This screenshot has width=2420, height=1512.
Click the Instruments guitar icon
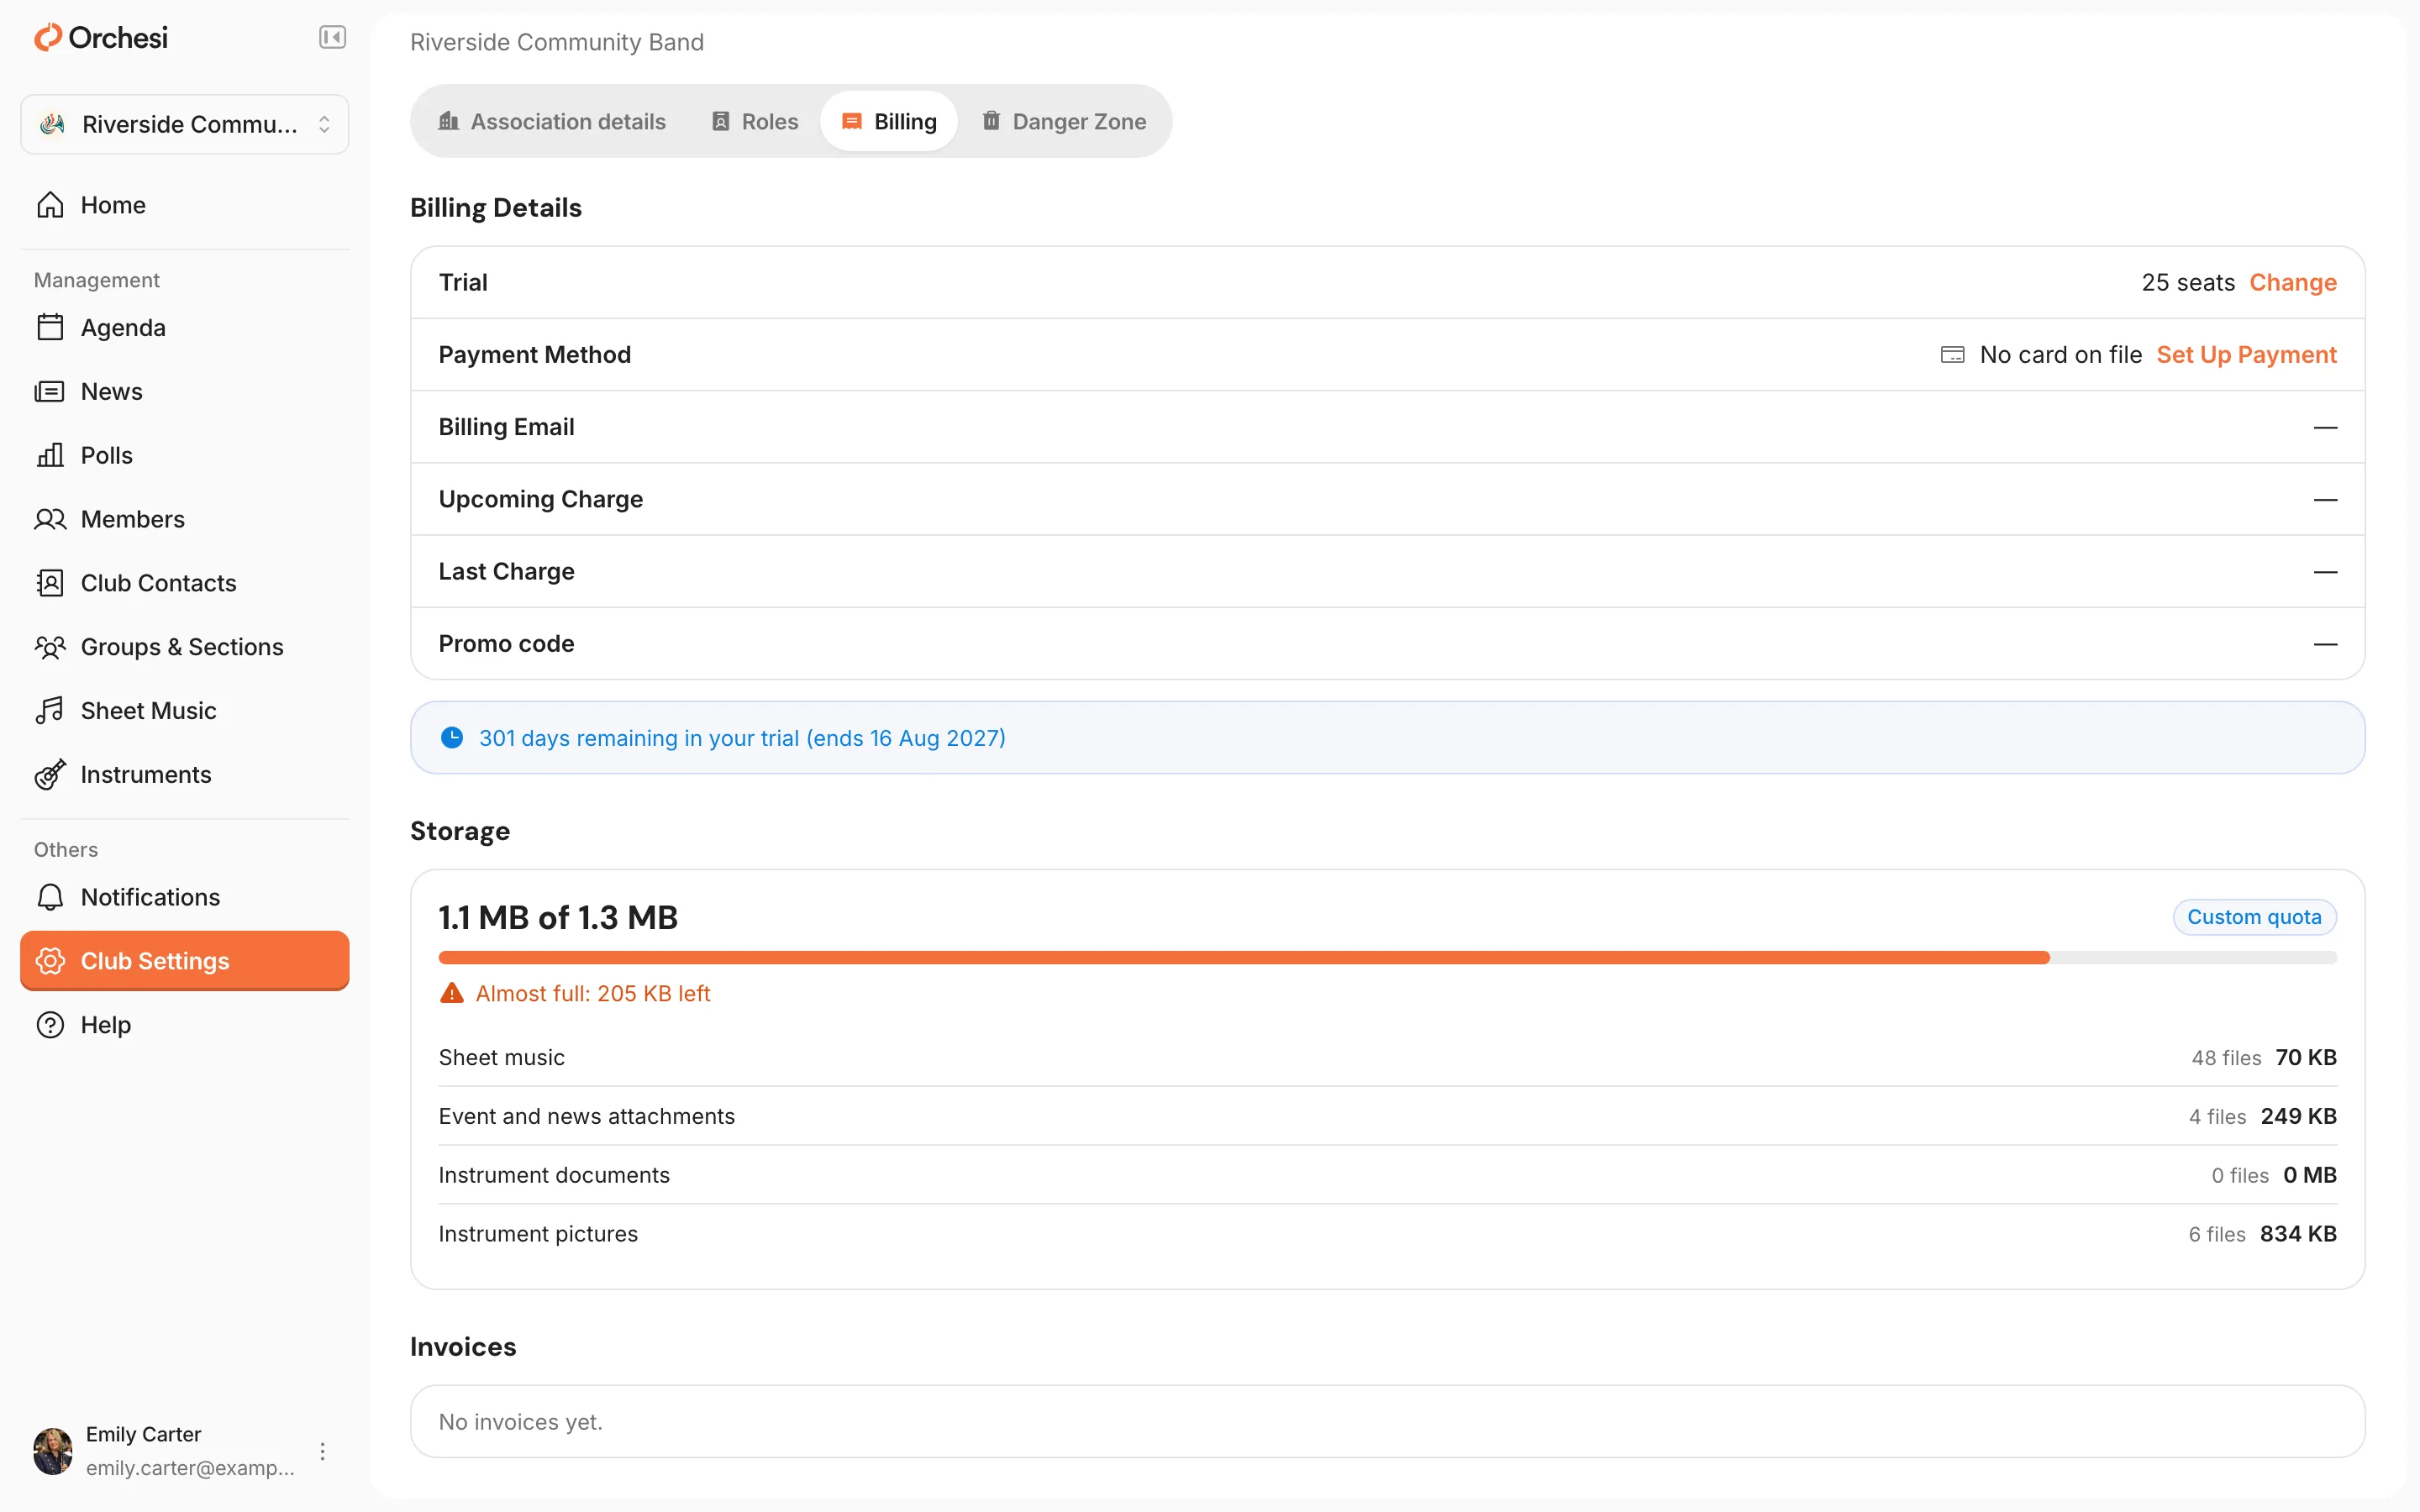coord(50,775)
